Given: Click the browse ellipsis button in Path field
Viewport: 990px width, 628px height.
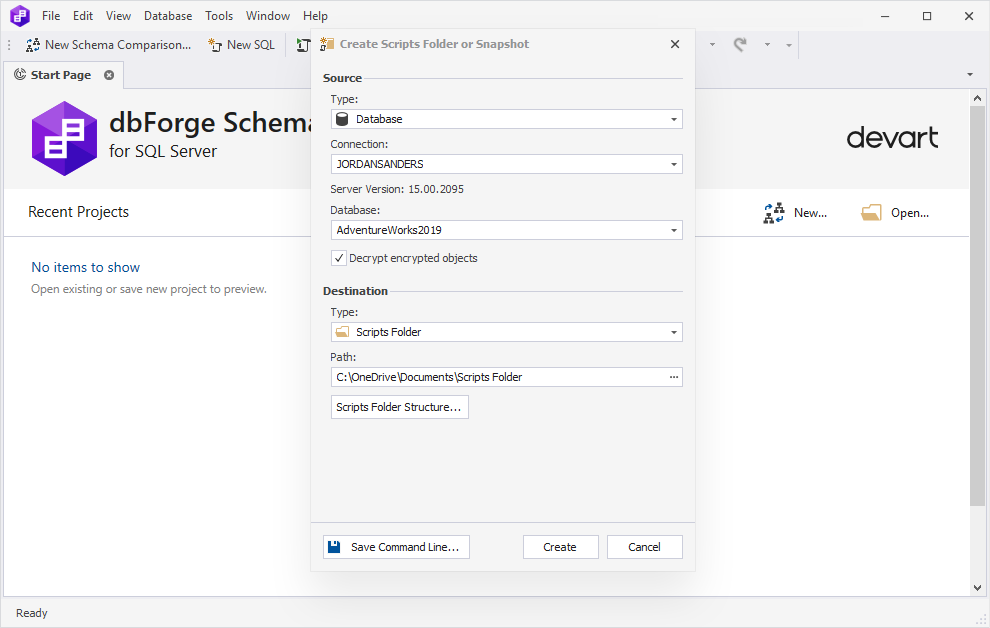Looking at the screenshot, I should click(674, 377).
